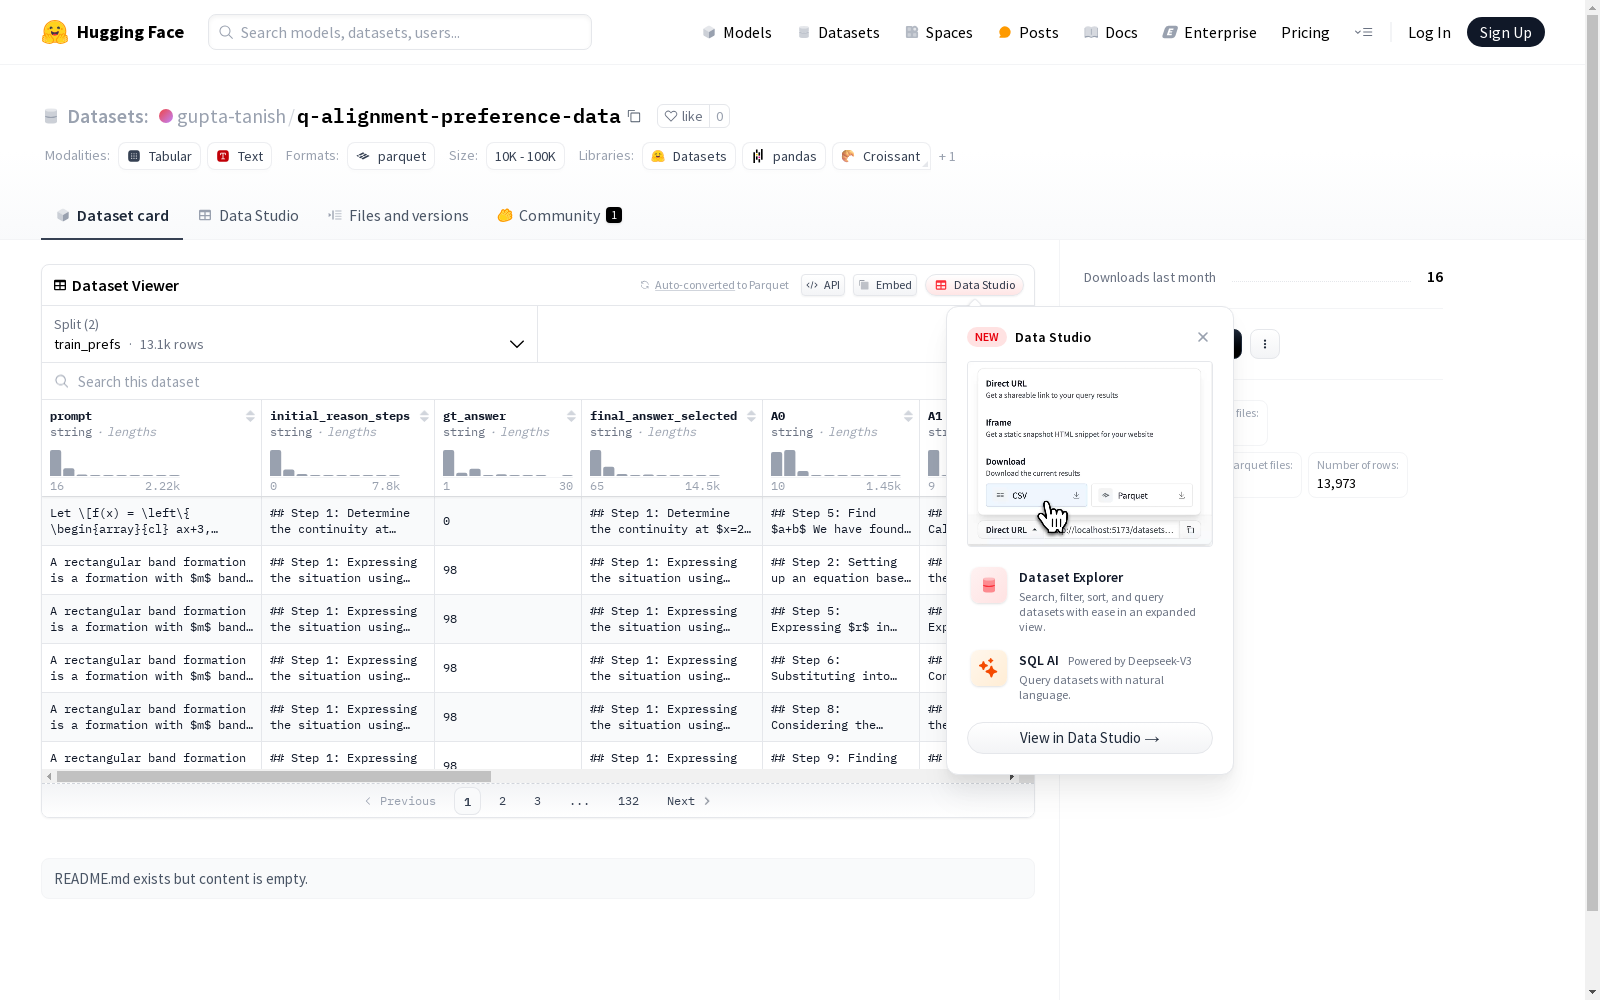Click the Dataset Explorer icon

989,586
